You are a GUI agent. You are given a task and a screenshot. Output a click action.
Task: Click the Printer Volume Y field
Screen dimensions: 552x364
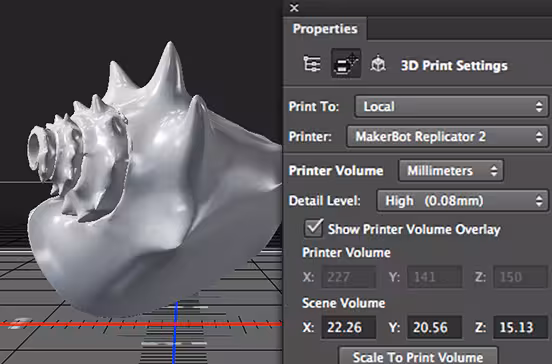click(x=434, y=277)
